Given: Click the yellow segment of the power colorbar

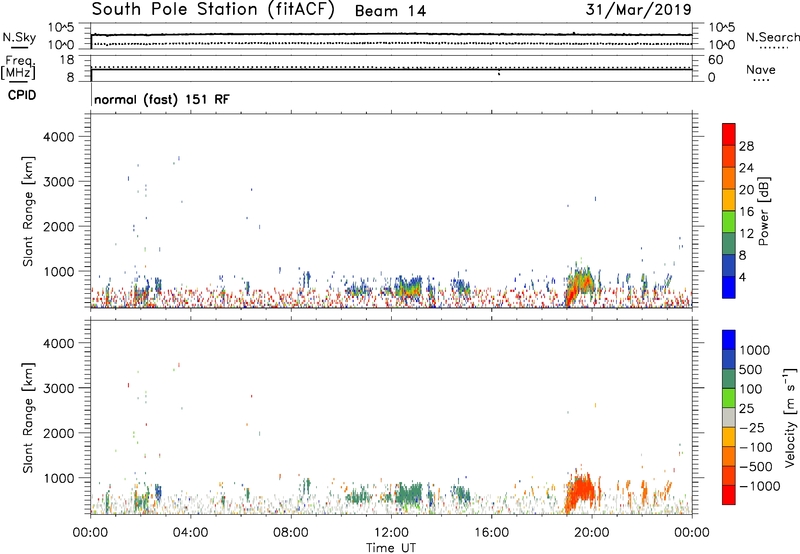Looking at the screenshot, I should click(729, 200).
